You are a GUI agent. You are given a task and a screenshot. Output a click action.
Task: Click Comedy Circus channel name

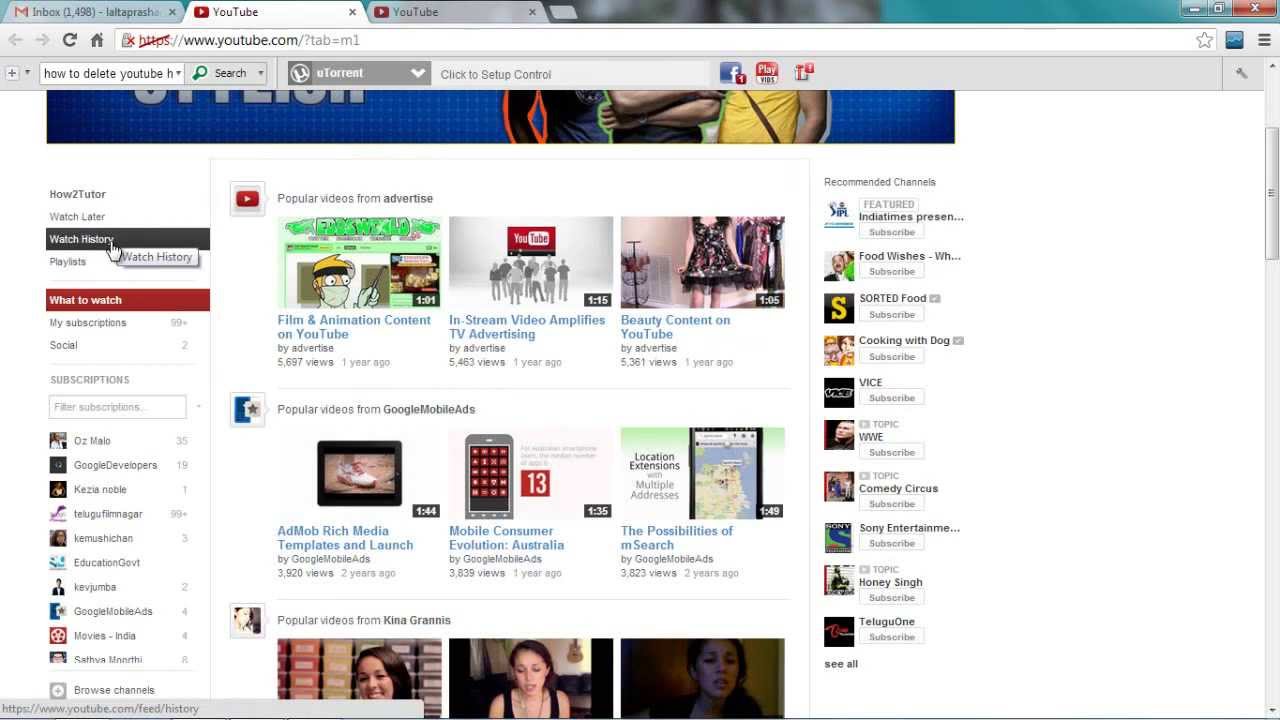(x=898, y=489)
